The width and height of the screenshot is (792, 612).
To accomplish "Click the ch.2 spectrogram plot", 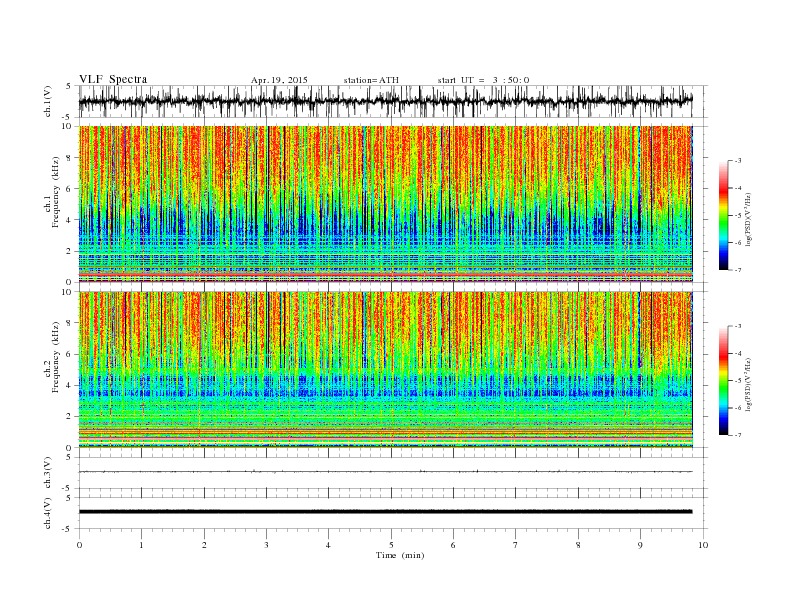I will (386, 370).
